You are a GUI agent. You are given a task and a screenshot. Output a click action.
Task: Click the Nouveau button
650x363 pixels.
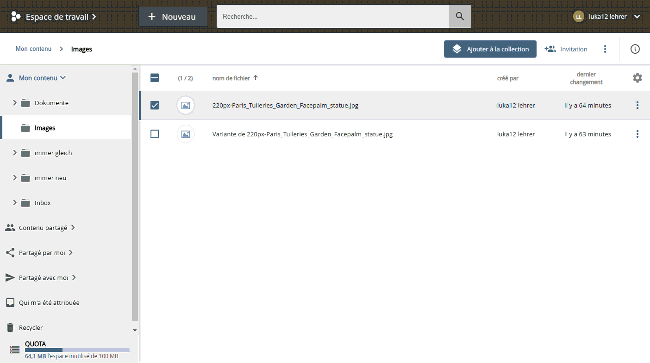(x=173, y=17)
